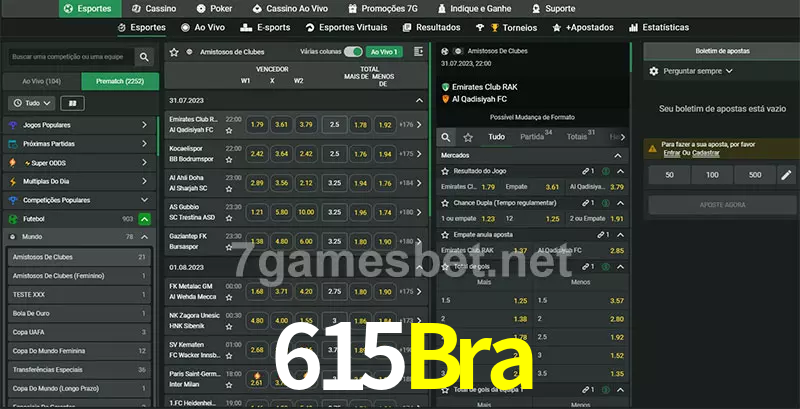Star the AS Gubbio match
Screen dimensions: 800x409
coord(229,218)
